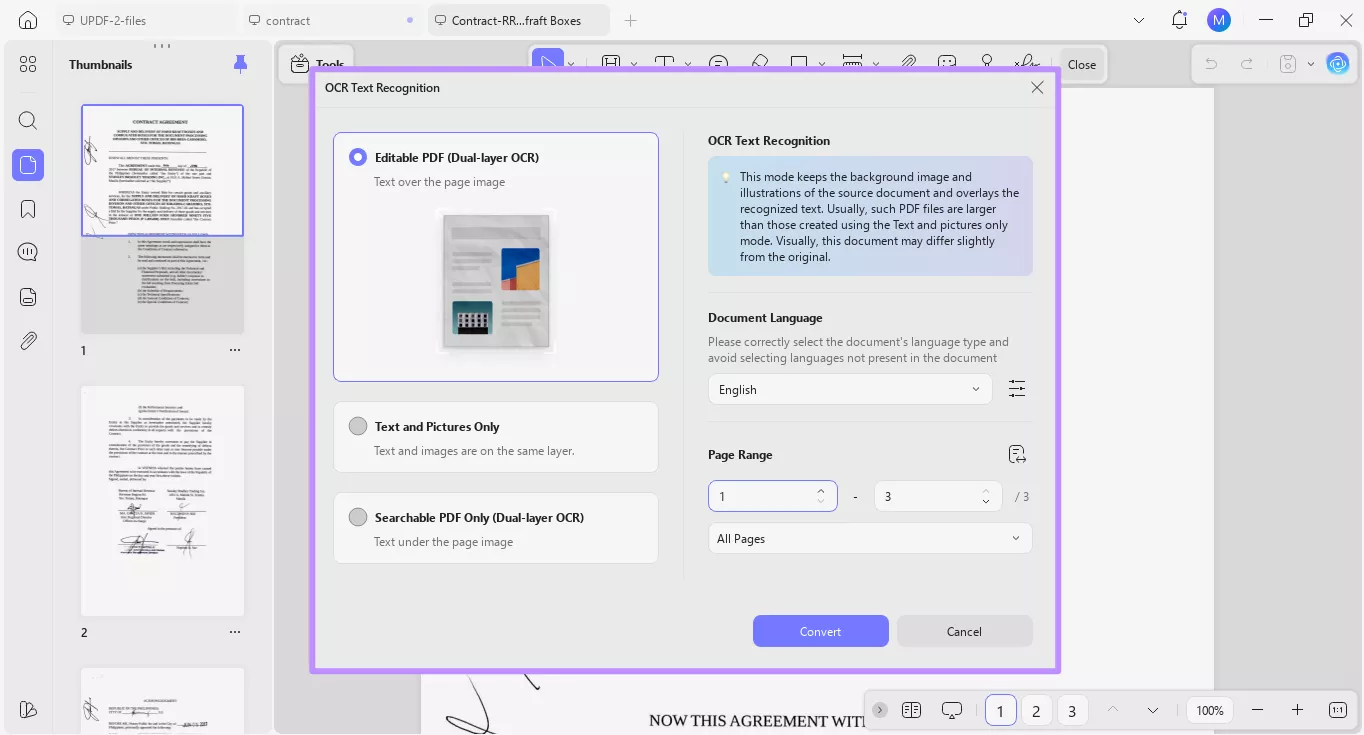Zoom out with the minus icon
The image size is (1364, 735).
pos(1258,710)
